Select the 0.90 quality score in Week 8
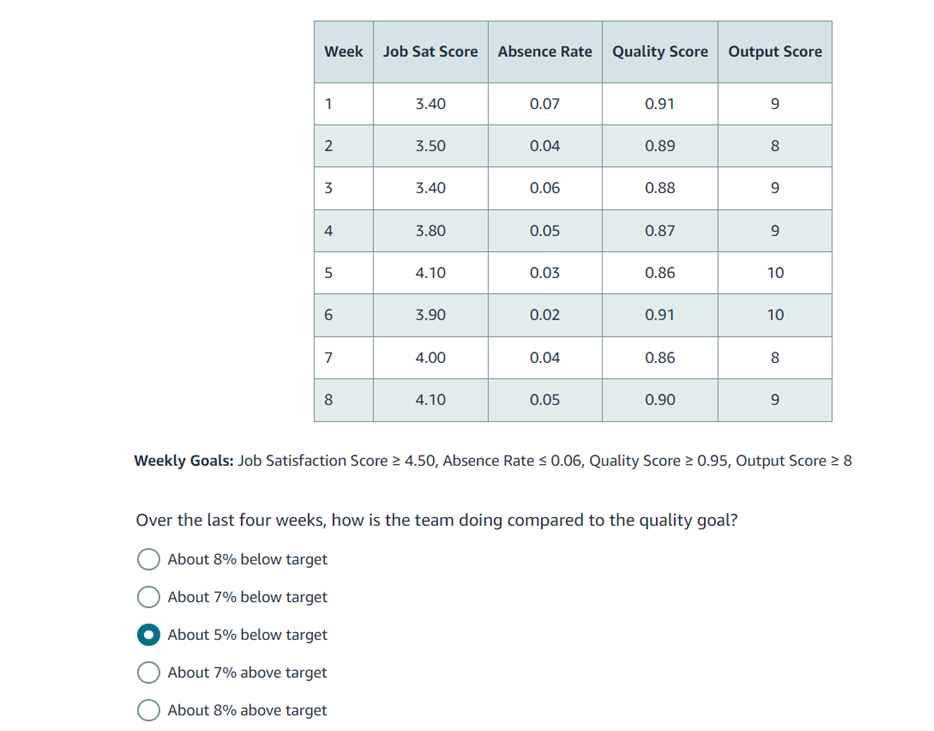Image resolution: width=934 pixels, height=731 pixels. click(x=659, y=399)
